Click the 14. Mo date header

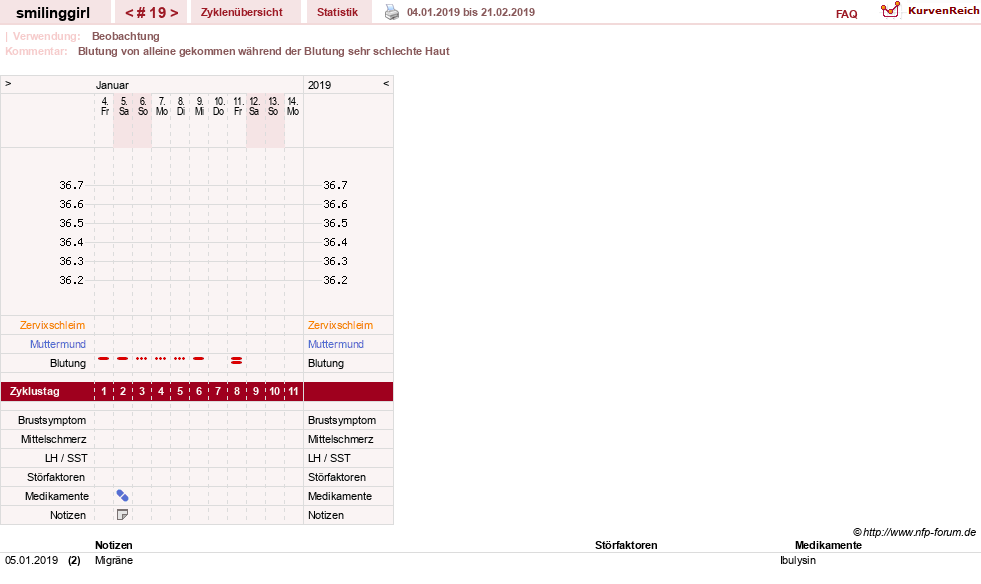pos(293,106)
